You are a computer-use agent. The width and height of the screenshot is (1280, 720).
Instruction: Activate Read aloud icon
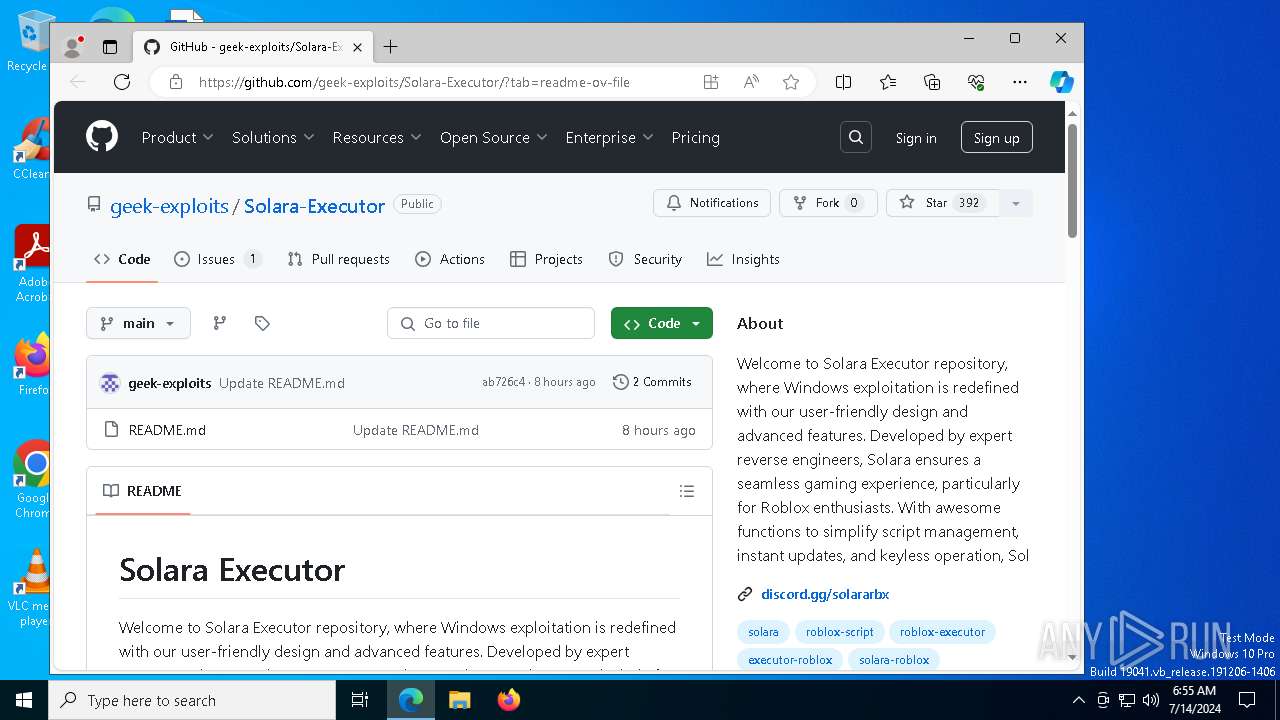click(x=751, y=82)
